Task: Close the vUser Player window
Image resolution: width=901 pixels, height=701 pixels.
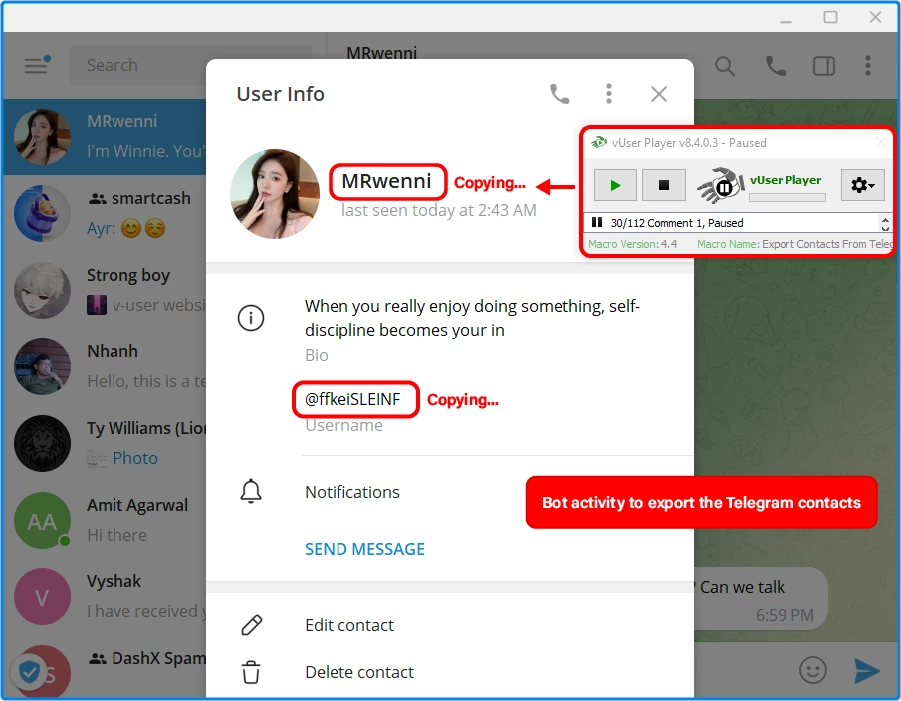Action: (880, 142)
